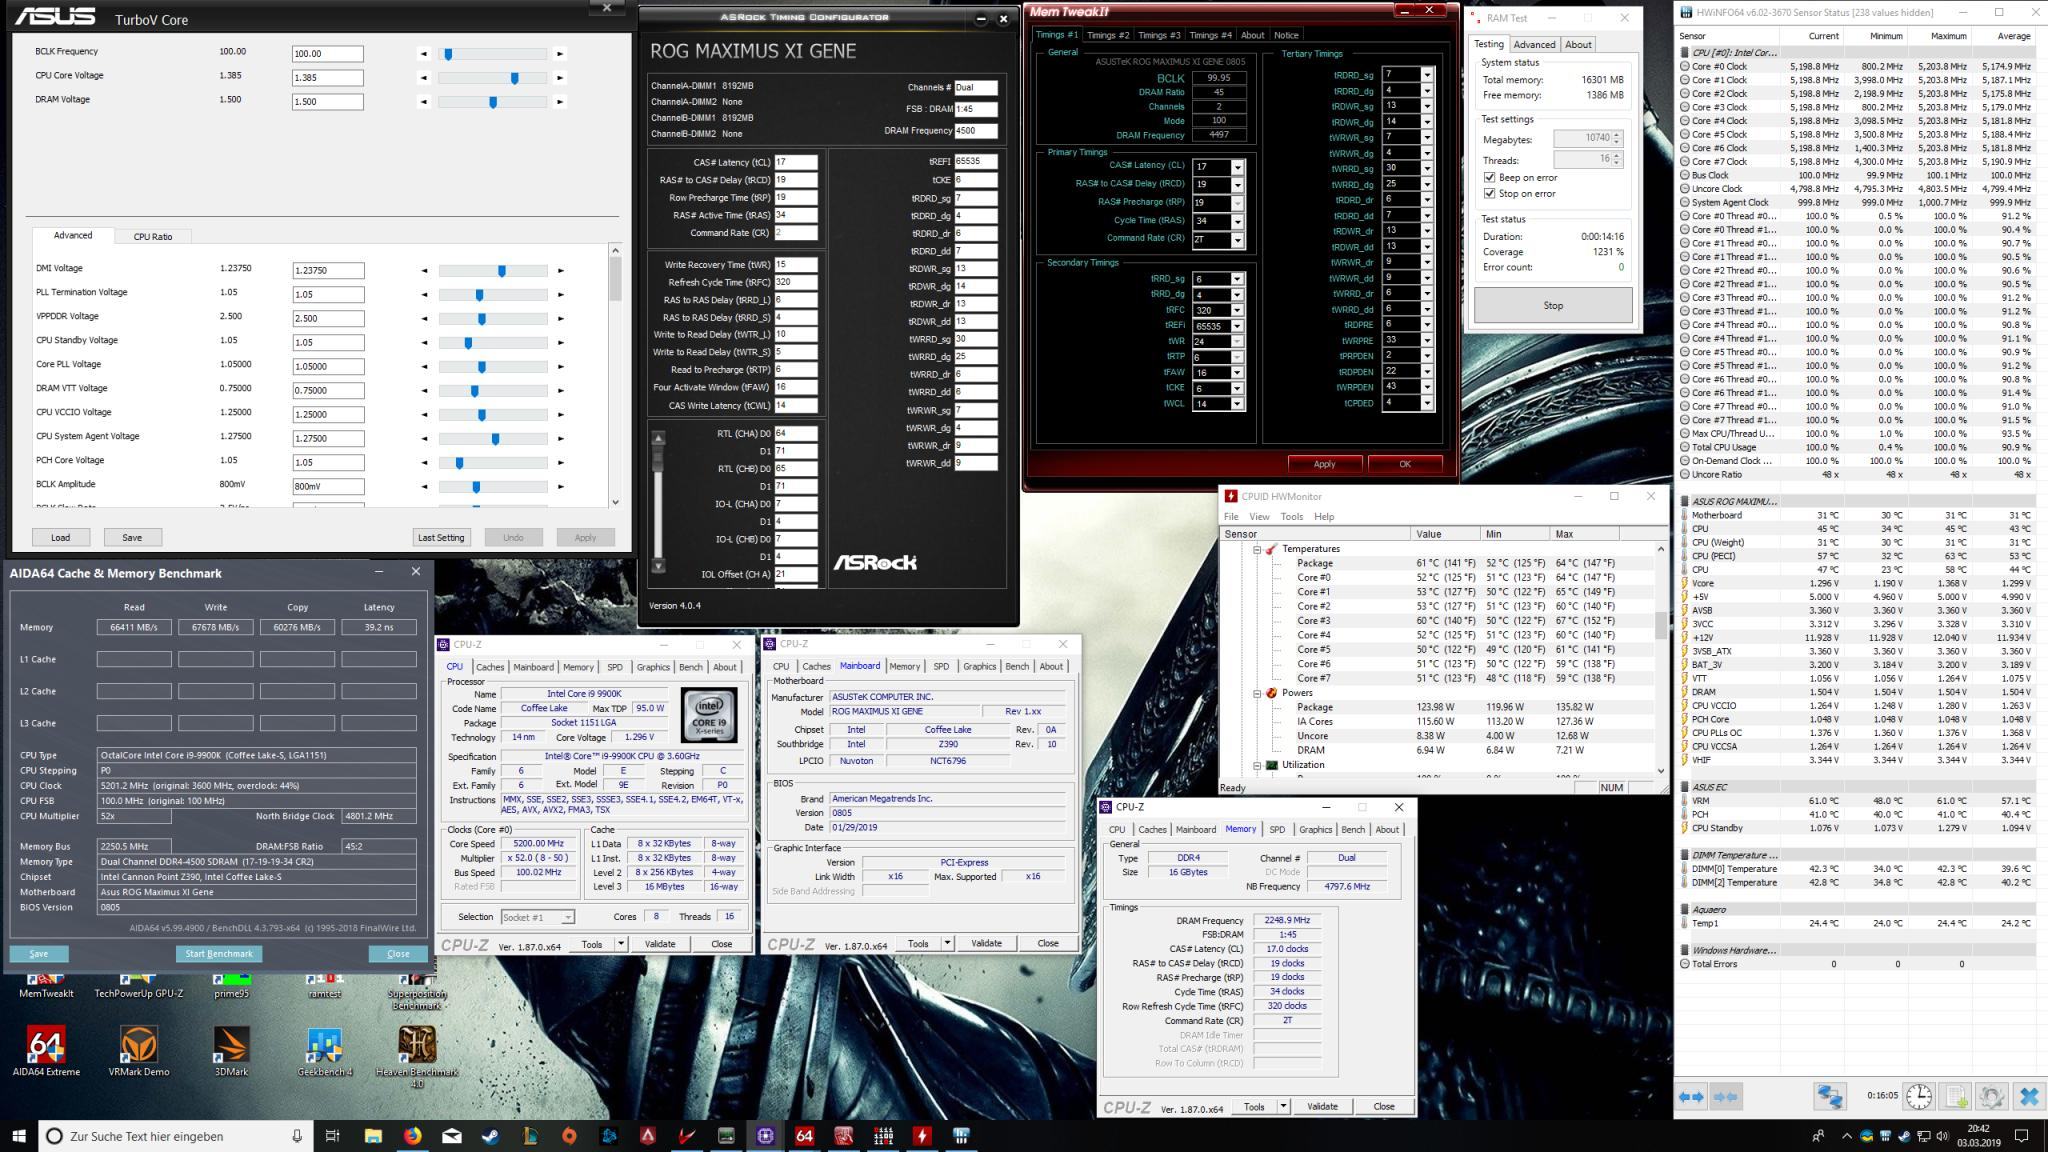Open the Socket #1 selection dropdown in CPU-Z
Image resolution: width=2048 pixels, height=1152 pixels.
[568, 917]
